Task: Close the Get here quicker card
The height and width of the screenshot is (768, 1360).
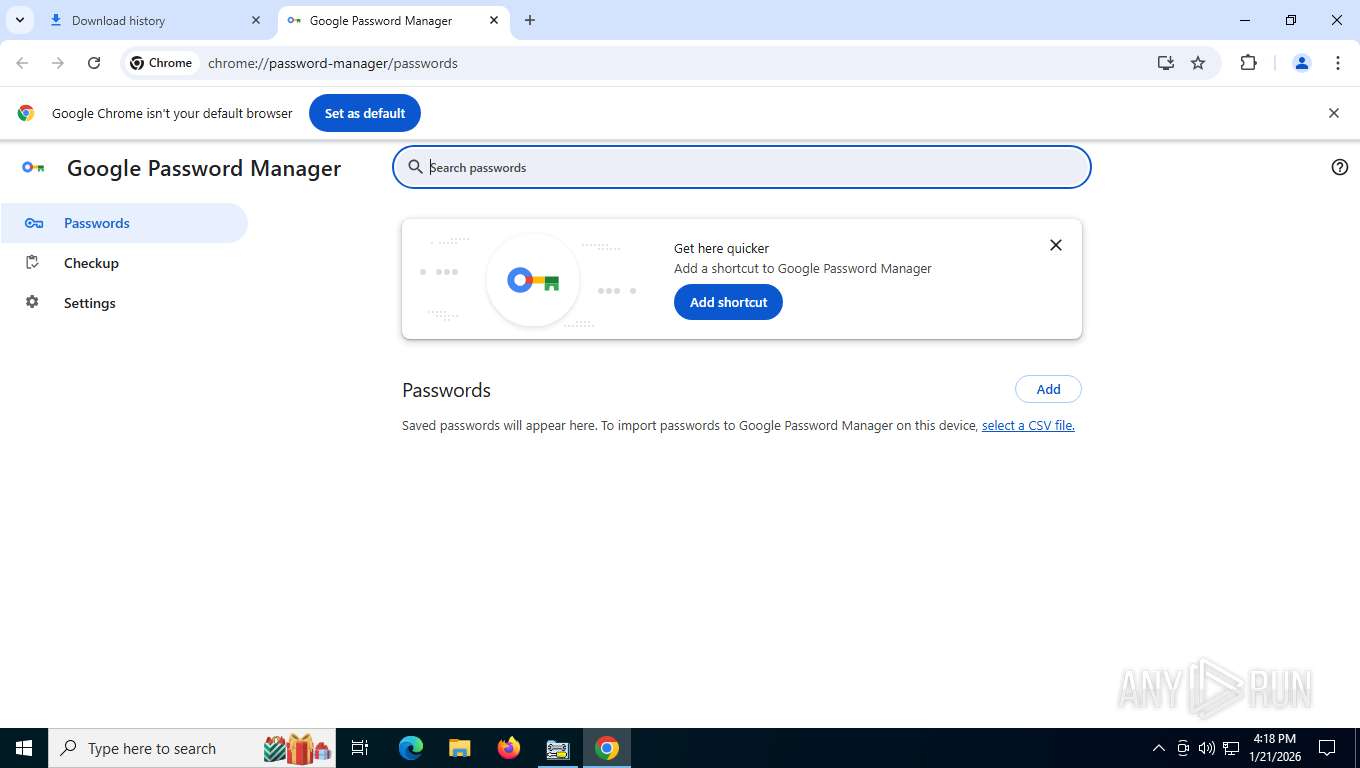Action: tap(1055, 245)
